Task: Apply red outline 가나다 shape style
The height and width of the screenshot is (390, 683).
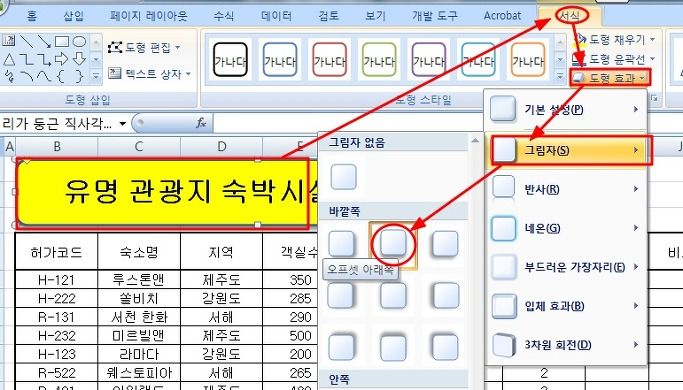Action: tap(330, 60)
